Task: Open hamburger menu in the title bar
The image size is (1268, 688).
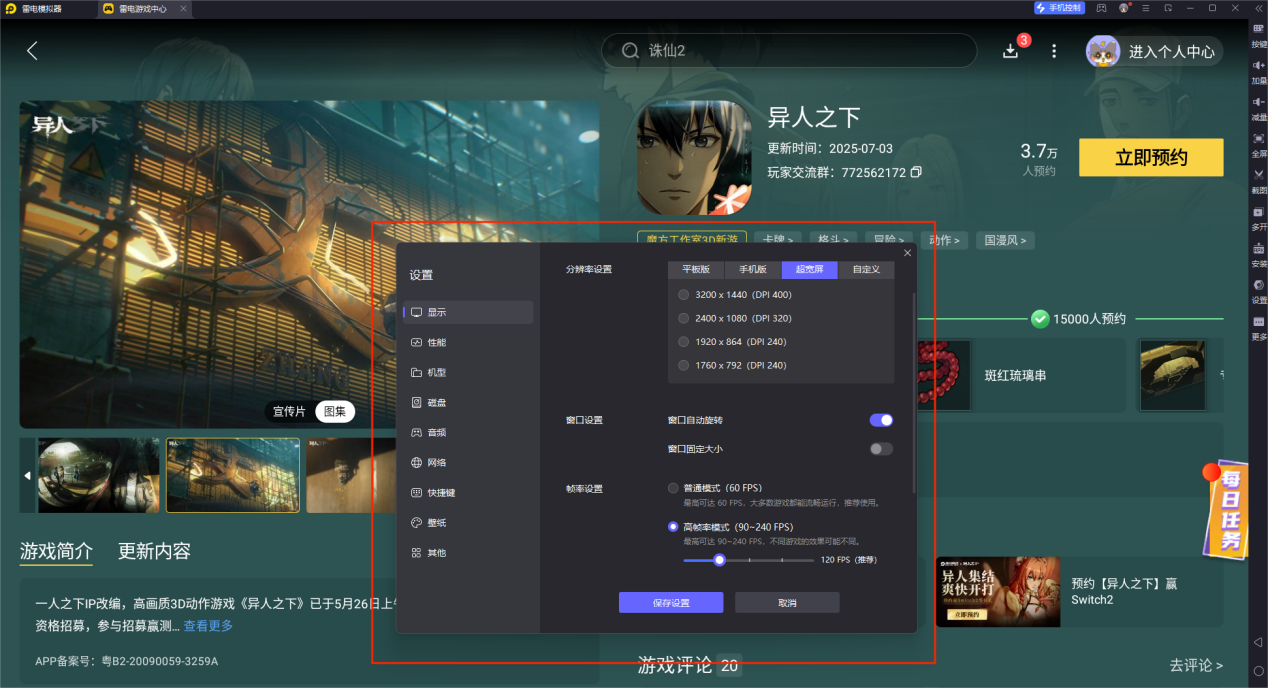Action: (1146, 8)
